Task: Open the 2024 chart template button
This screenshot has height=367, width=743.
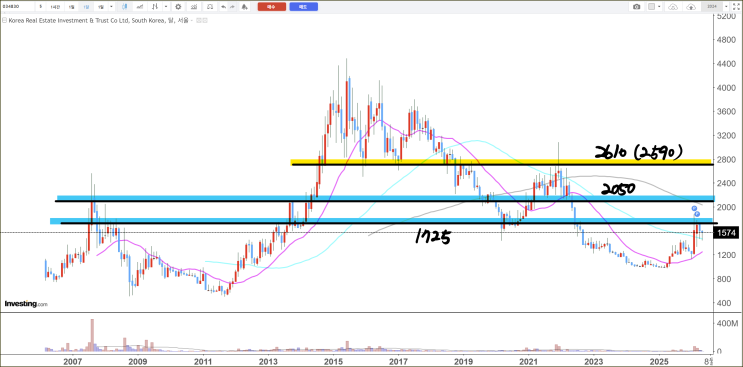Action: tap(712, 7)
